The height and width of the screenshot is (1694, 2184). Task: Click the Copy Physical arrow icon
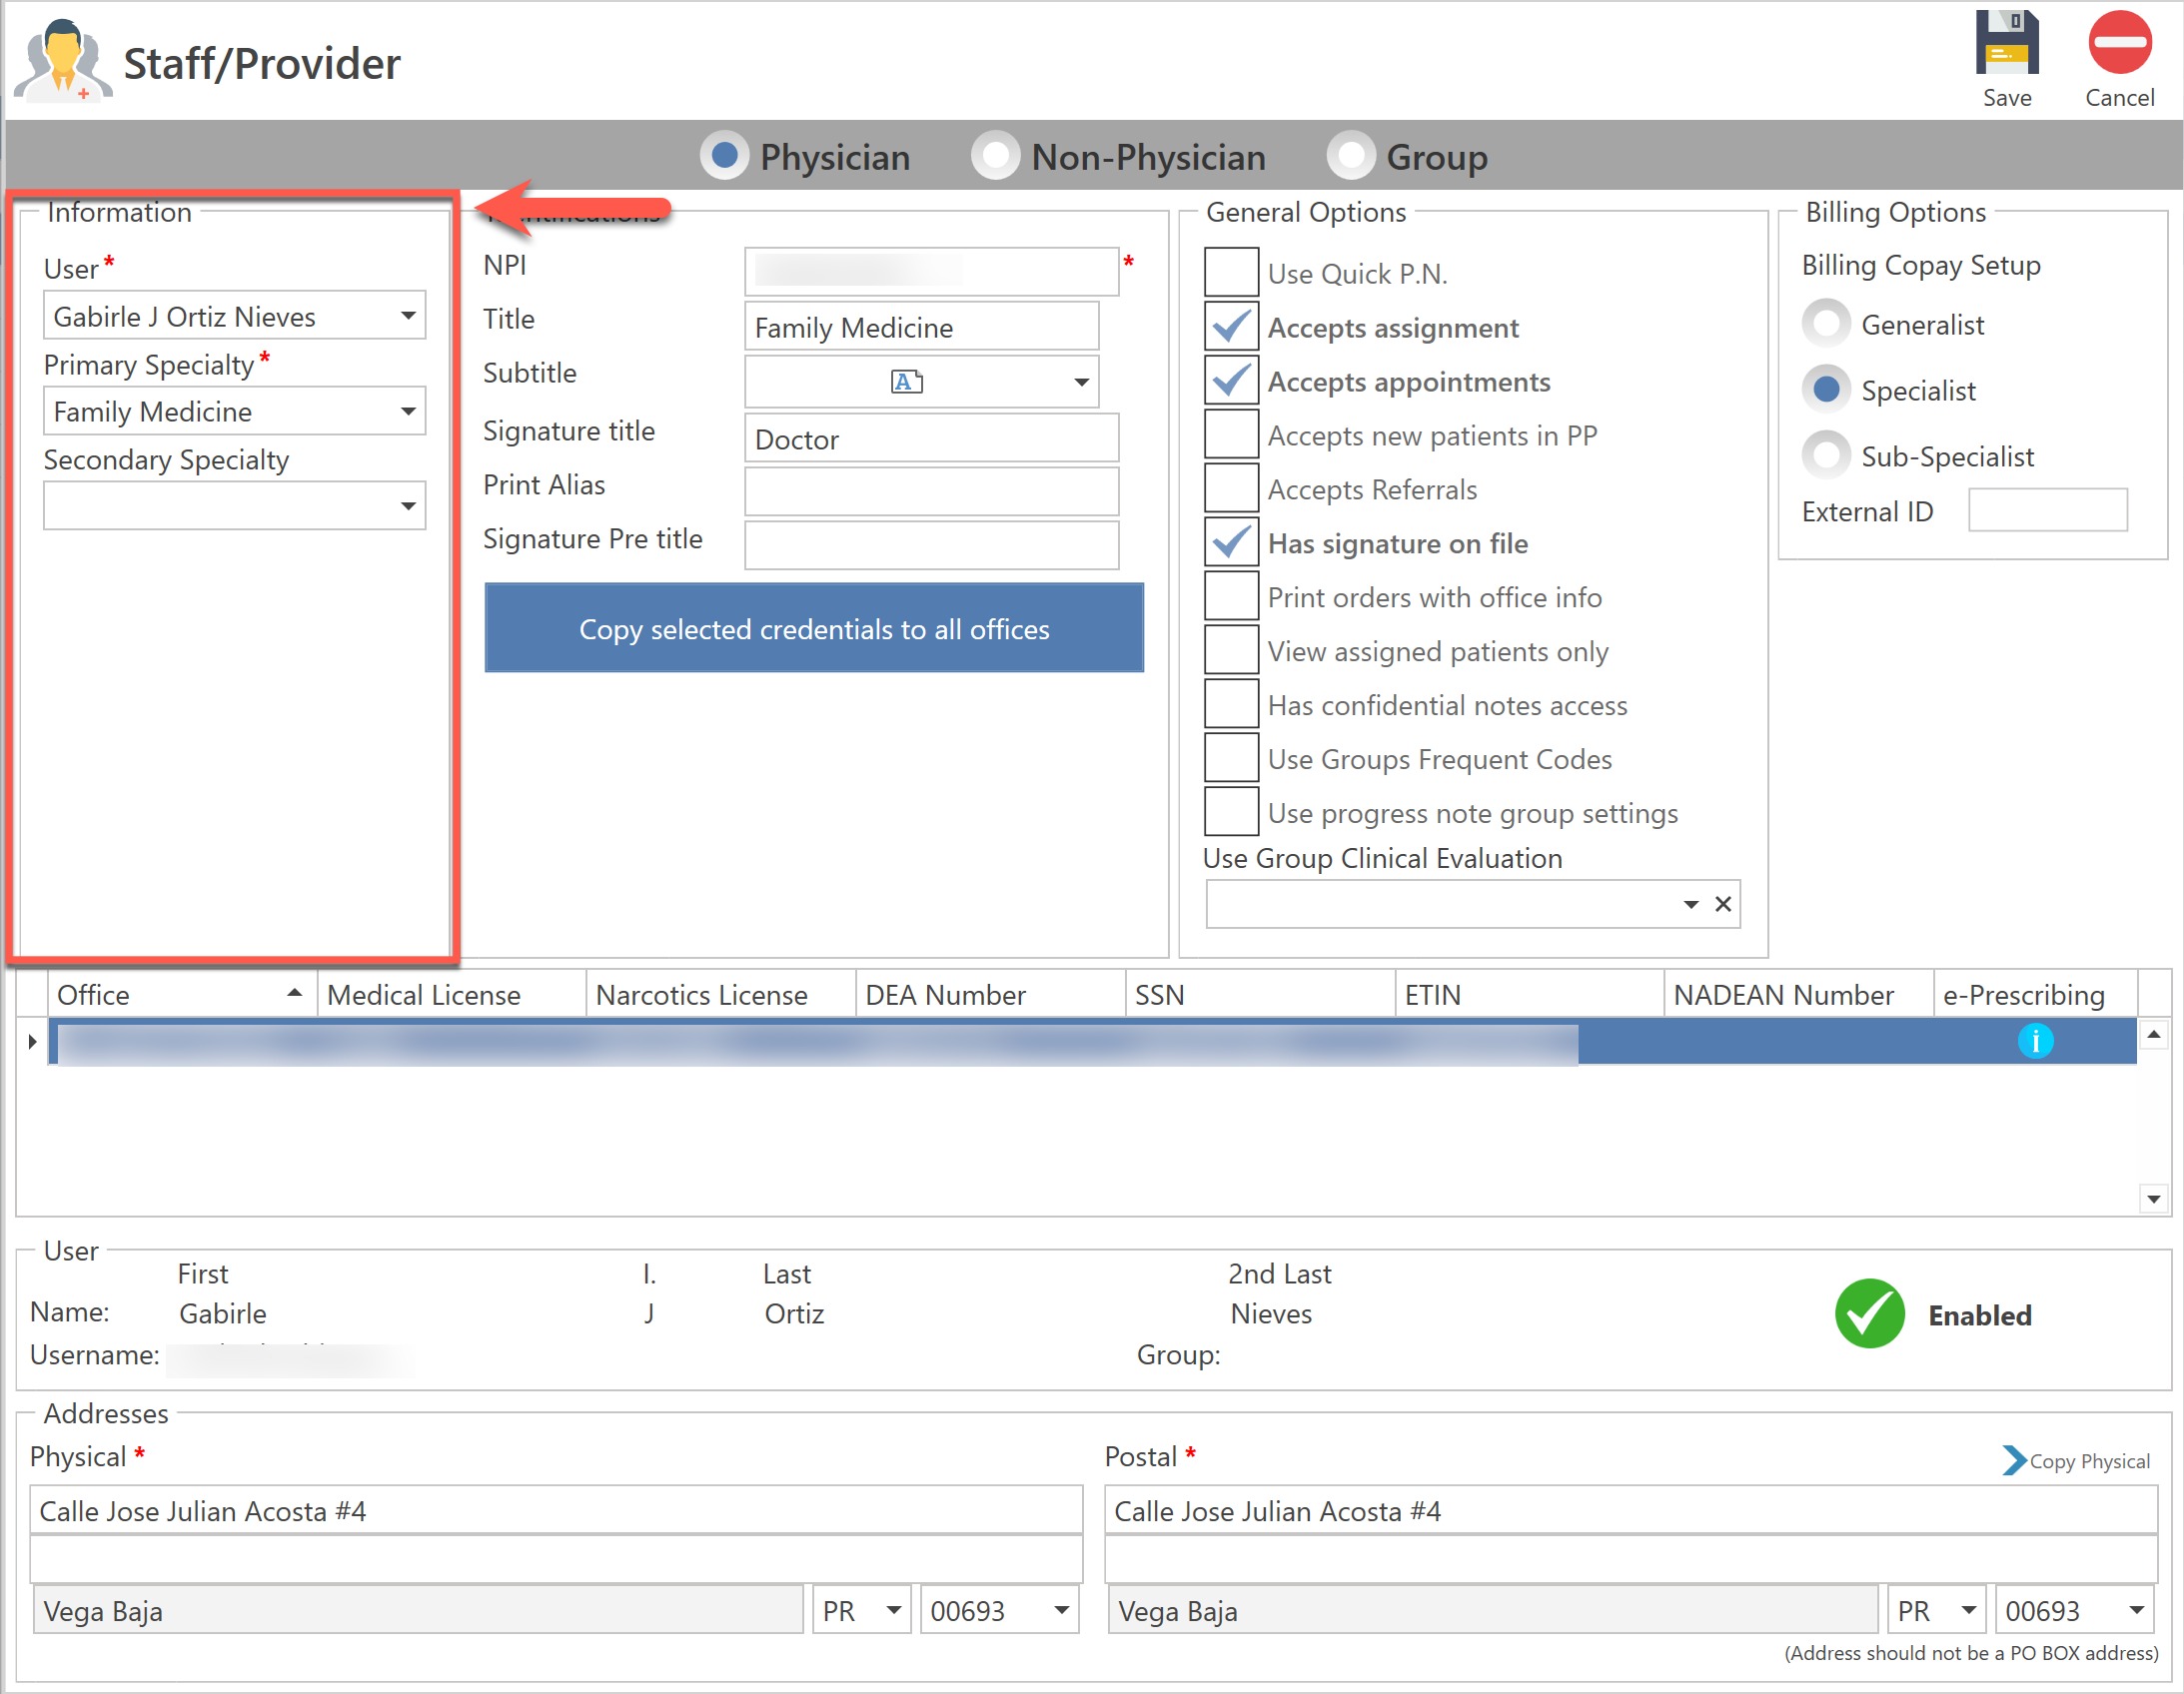pyautogui.click(x=2013, y=1460)
